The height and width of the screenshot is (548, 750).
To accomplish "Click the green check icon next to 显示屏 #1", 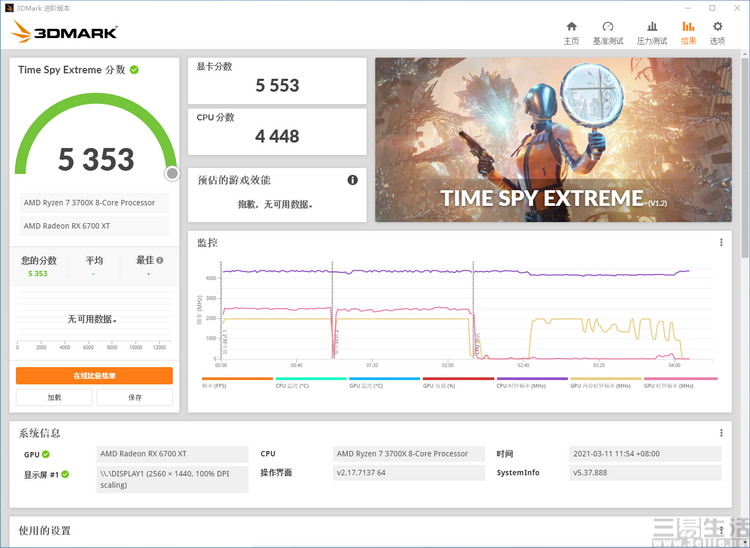I will (65, 474).
